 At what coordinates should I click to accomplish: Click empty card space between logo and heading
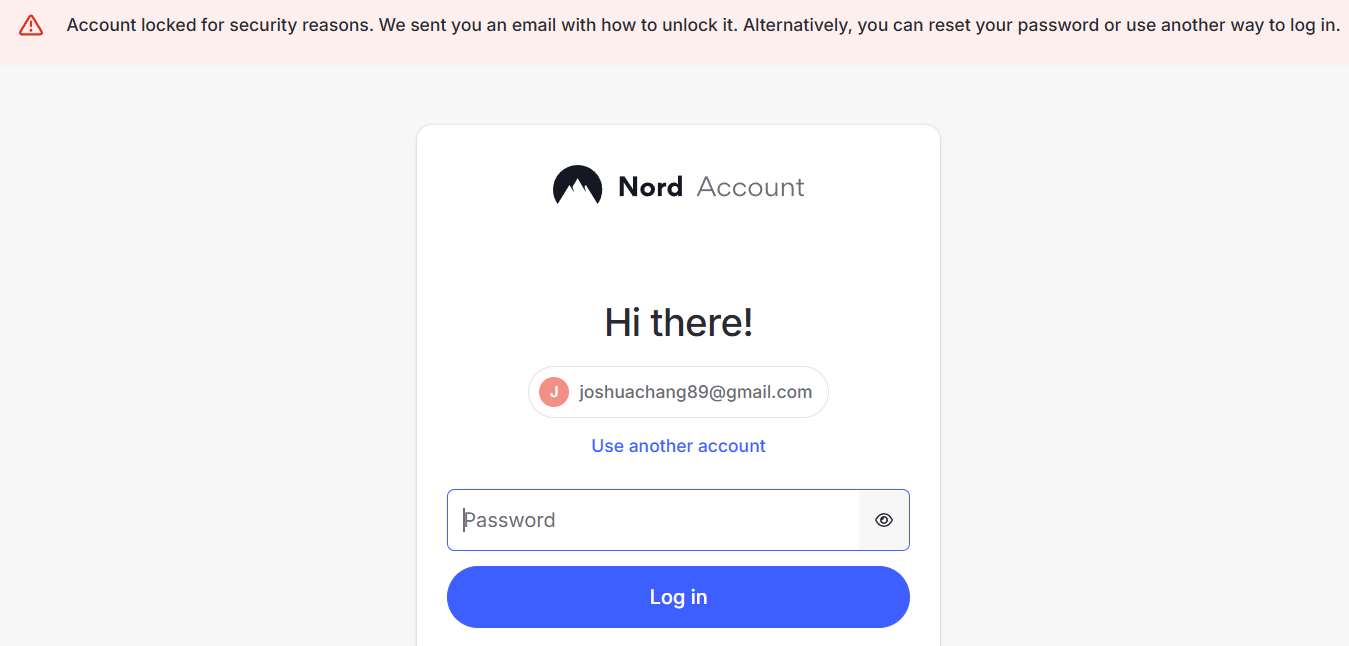678,255
